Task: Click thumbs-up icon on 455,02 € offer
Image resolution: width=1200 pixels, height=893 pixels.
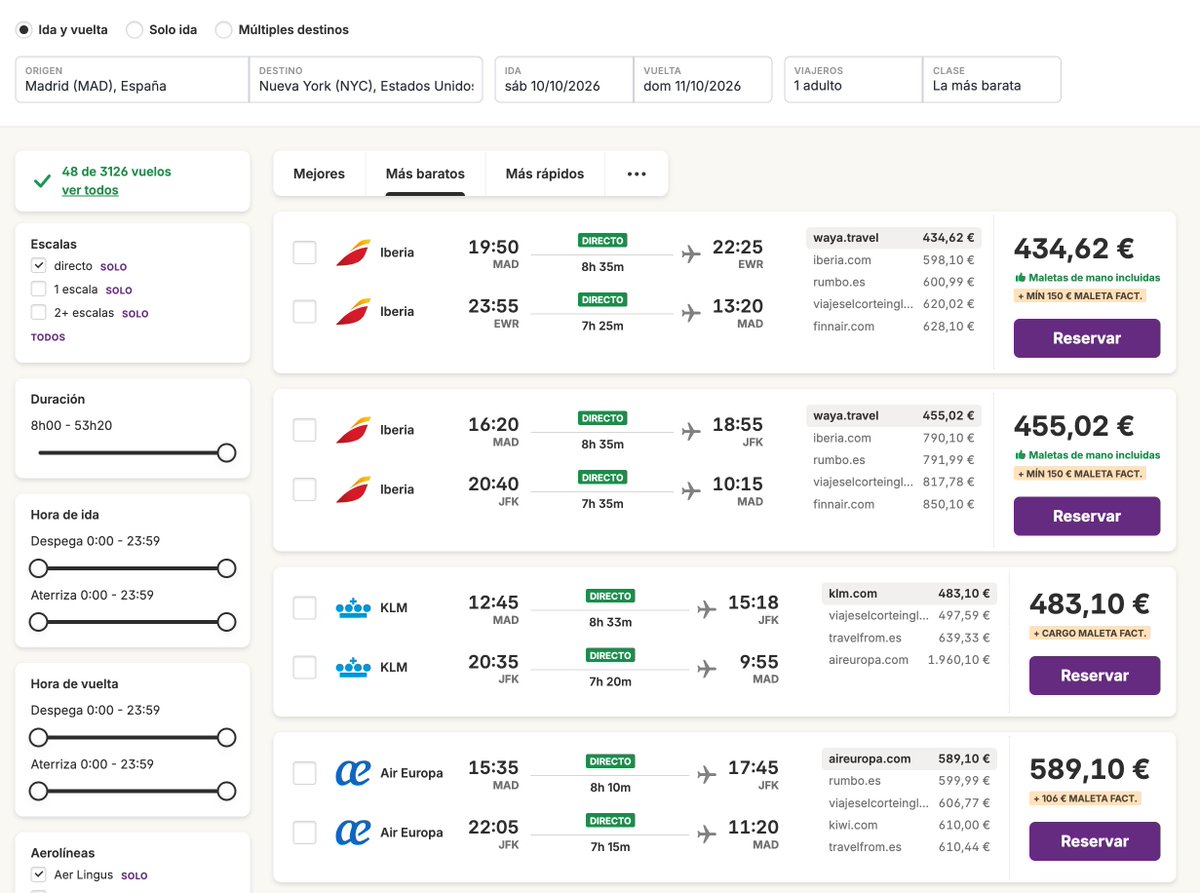Action: 1020,455
